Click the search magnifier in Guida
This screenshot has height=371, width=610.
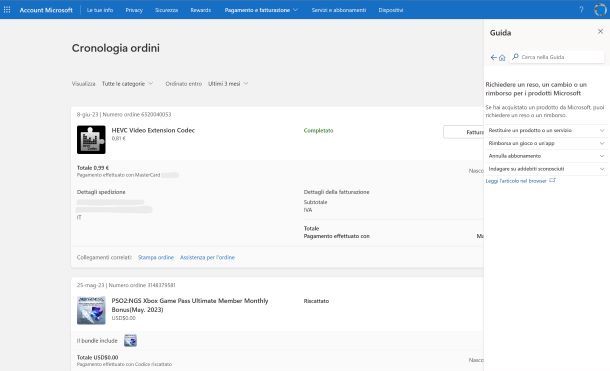click(515, 57)
